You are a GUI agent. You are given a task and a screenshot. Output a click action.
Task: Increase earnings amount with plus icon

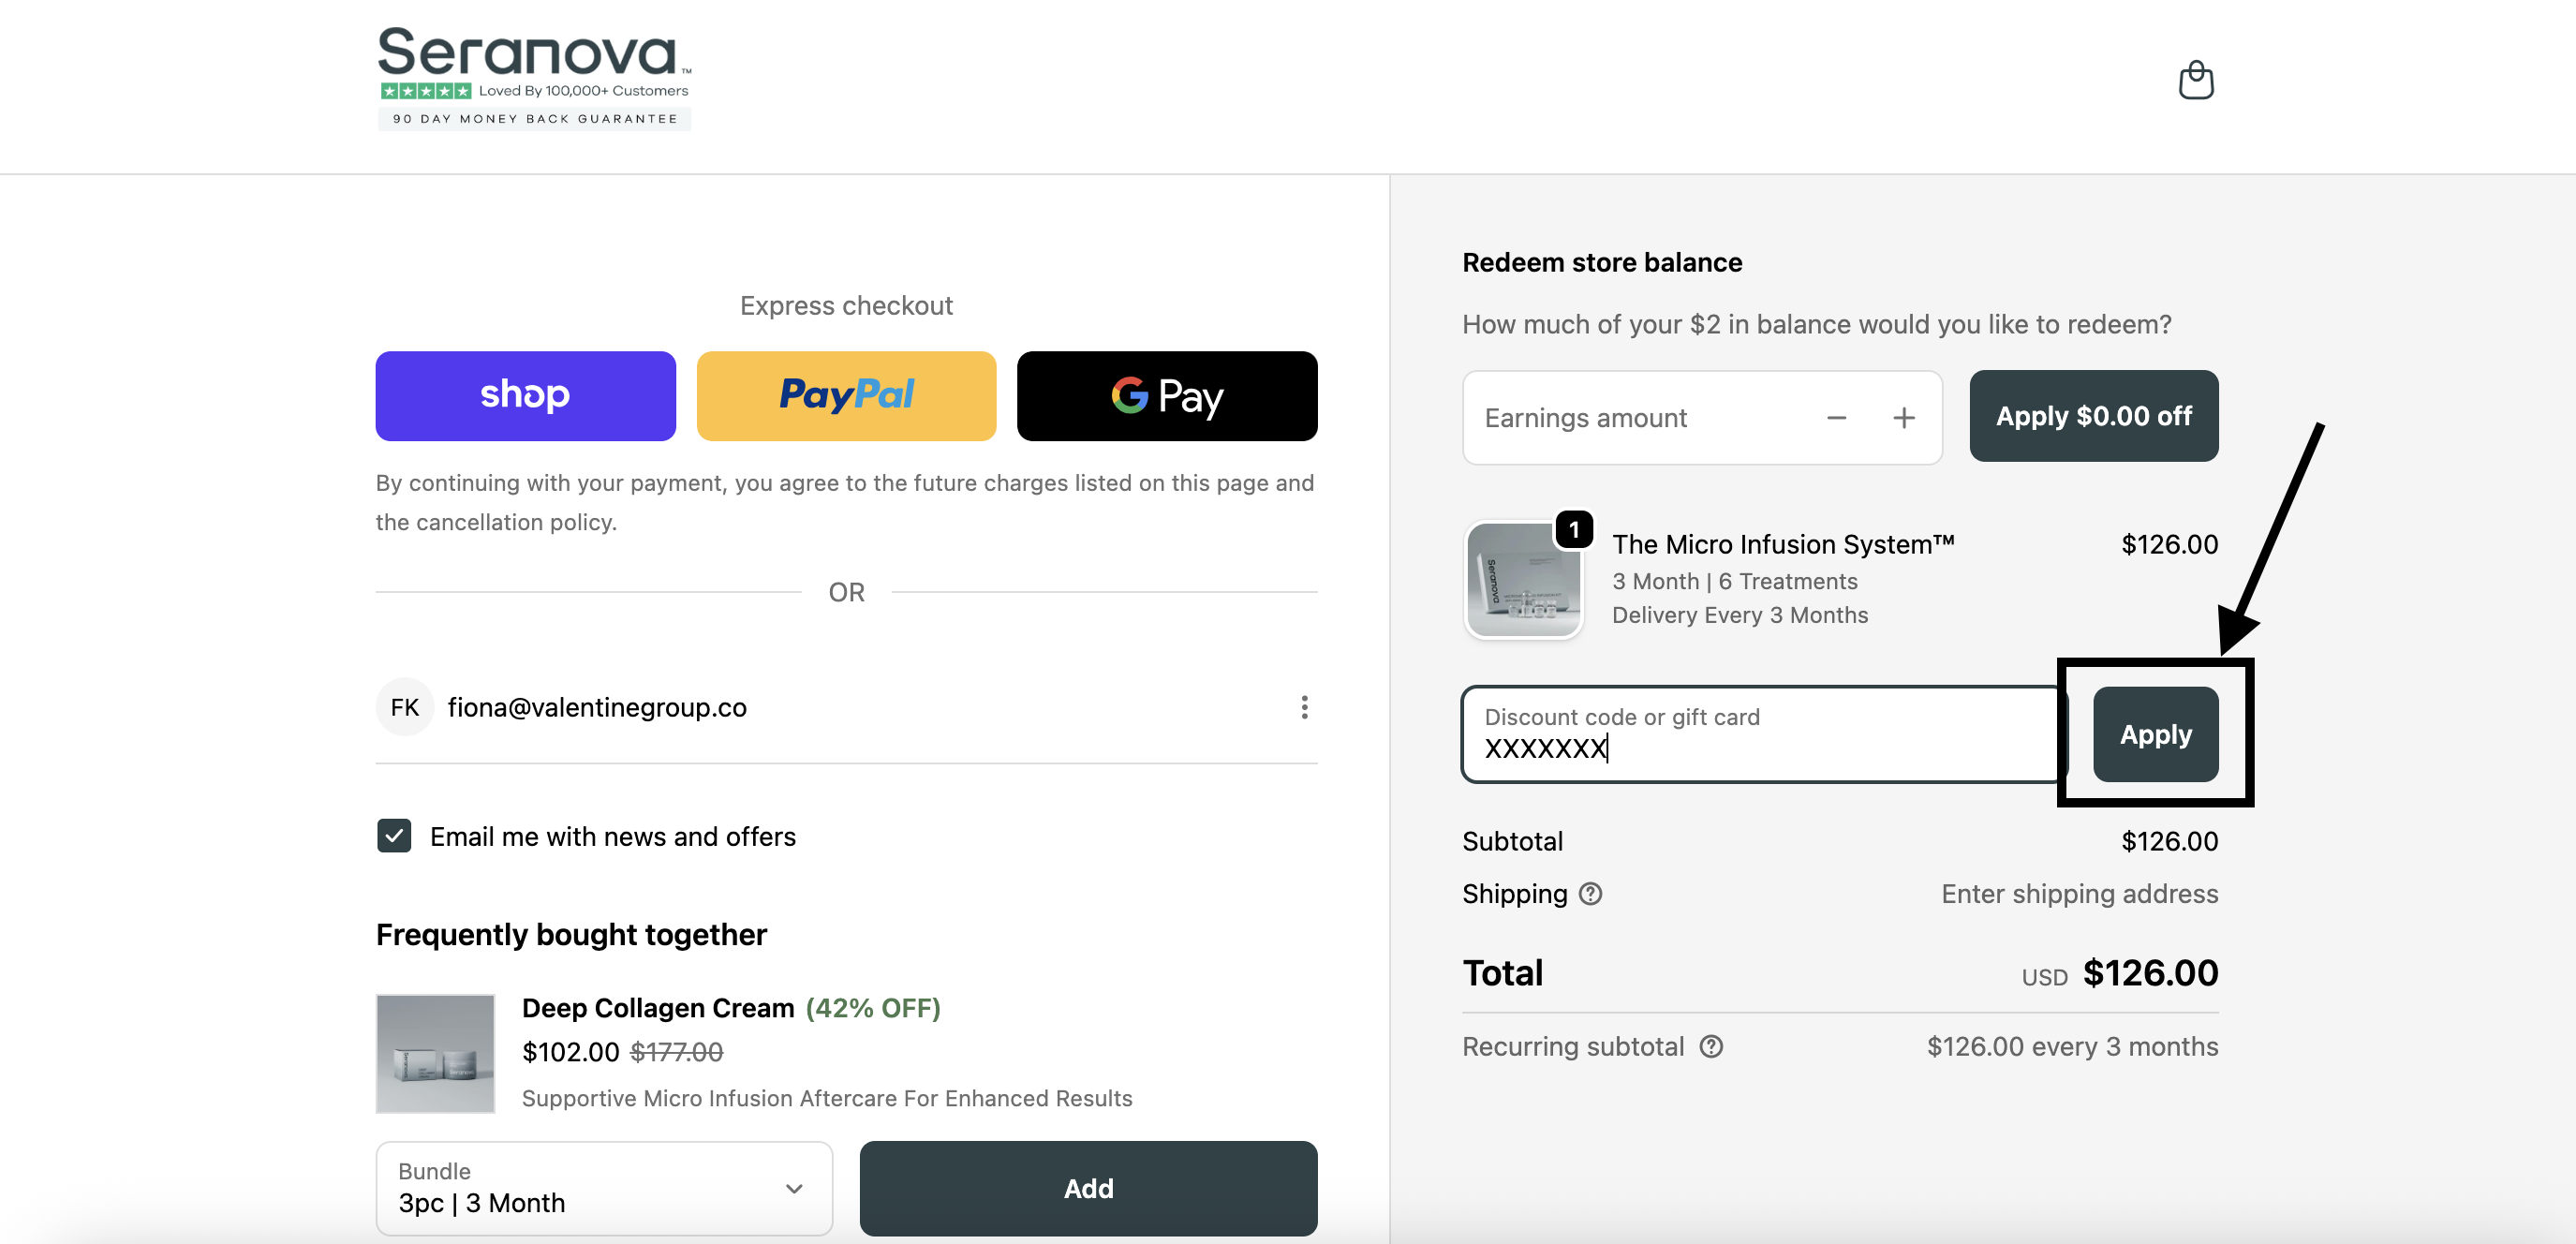tap(1903, 418)
